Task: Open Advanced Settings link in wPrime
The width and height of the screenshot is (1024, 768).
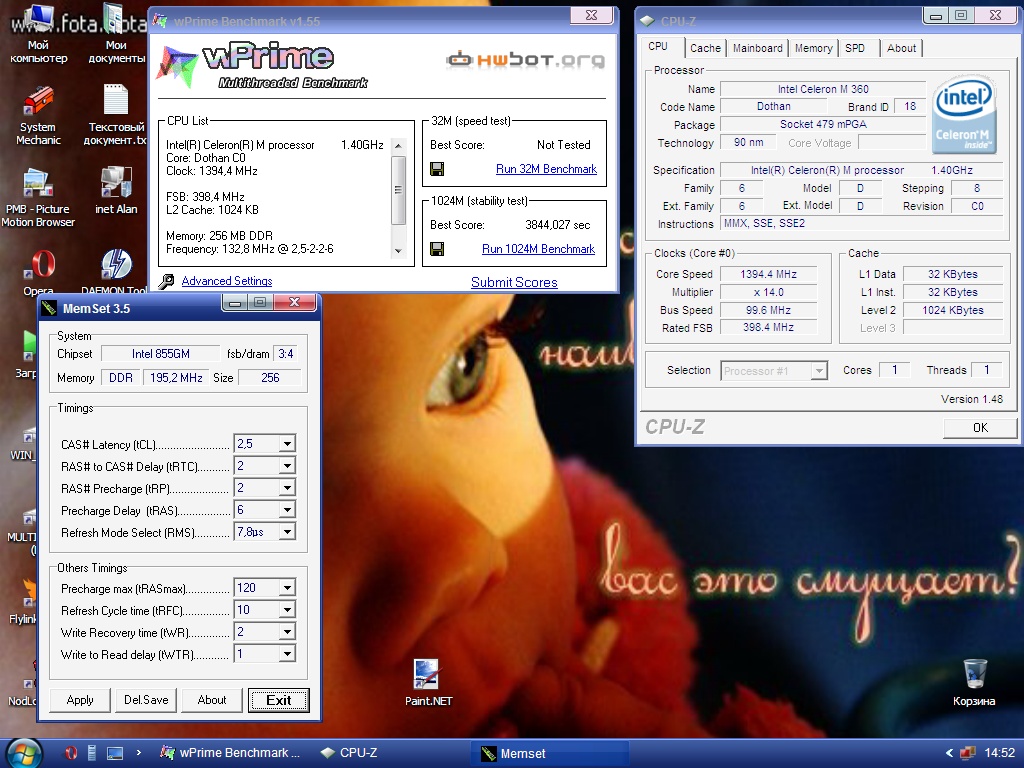Action: 227,281
